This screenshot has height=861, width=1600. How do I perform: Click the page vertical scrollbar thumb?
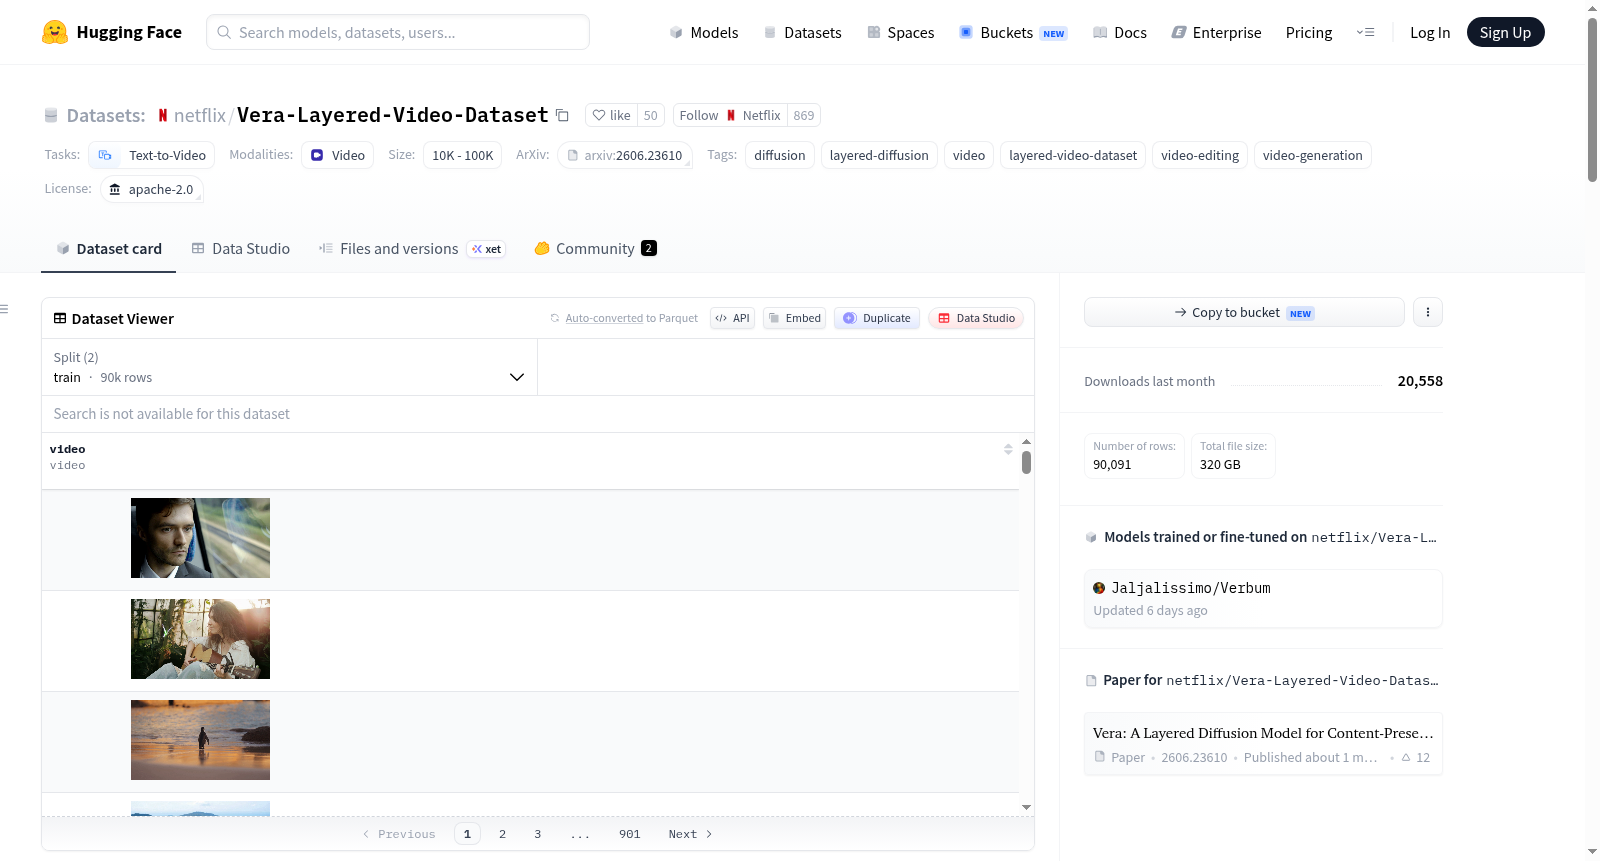point(1592,100)
